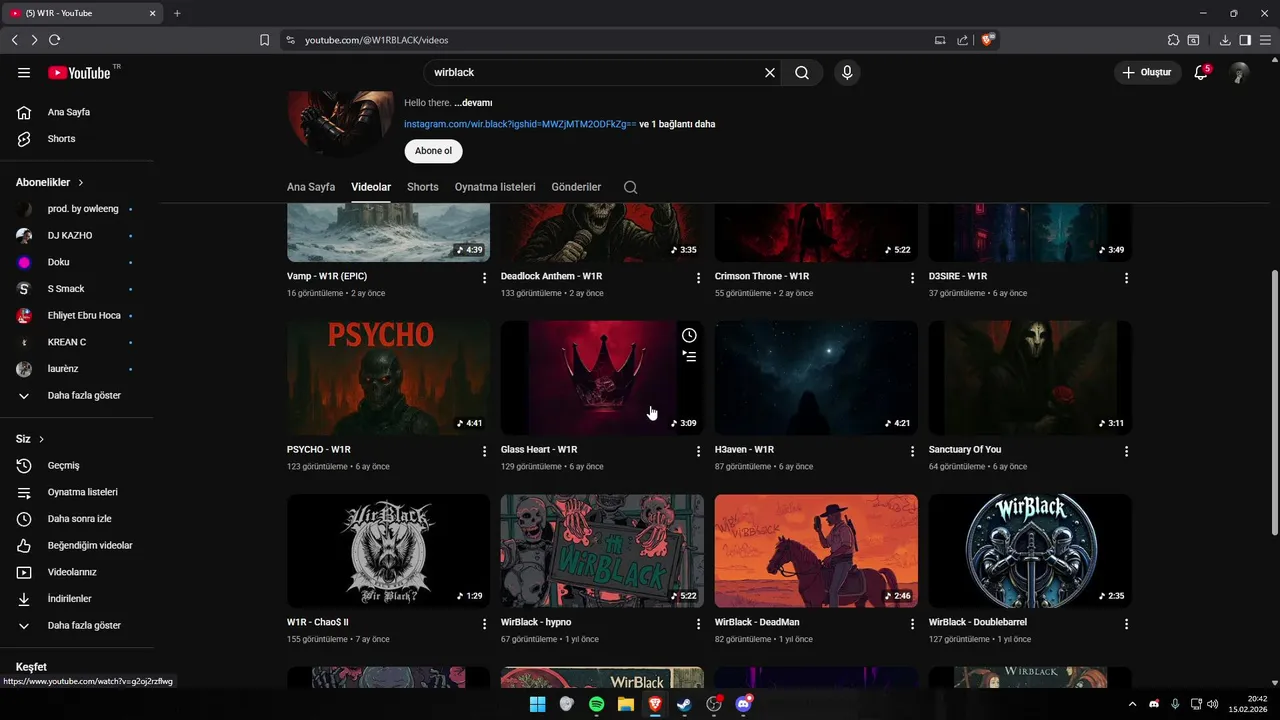Open the channel Shorts tab
Viewport: 1280px width, 720px height.
(423, 187)
